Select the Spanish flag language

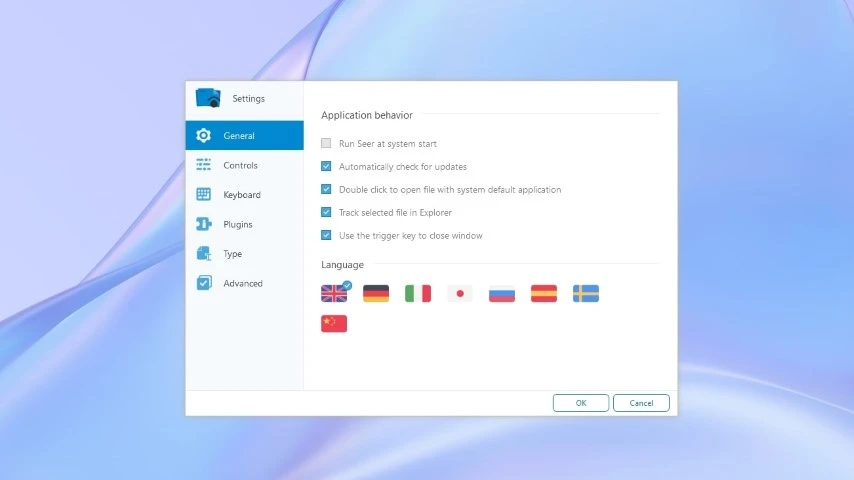click(x=544, y=294)
